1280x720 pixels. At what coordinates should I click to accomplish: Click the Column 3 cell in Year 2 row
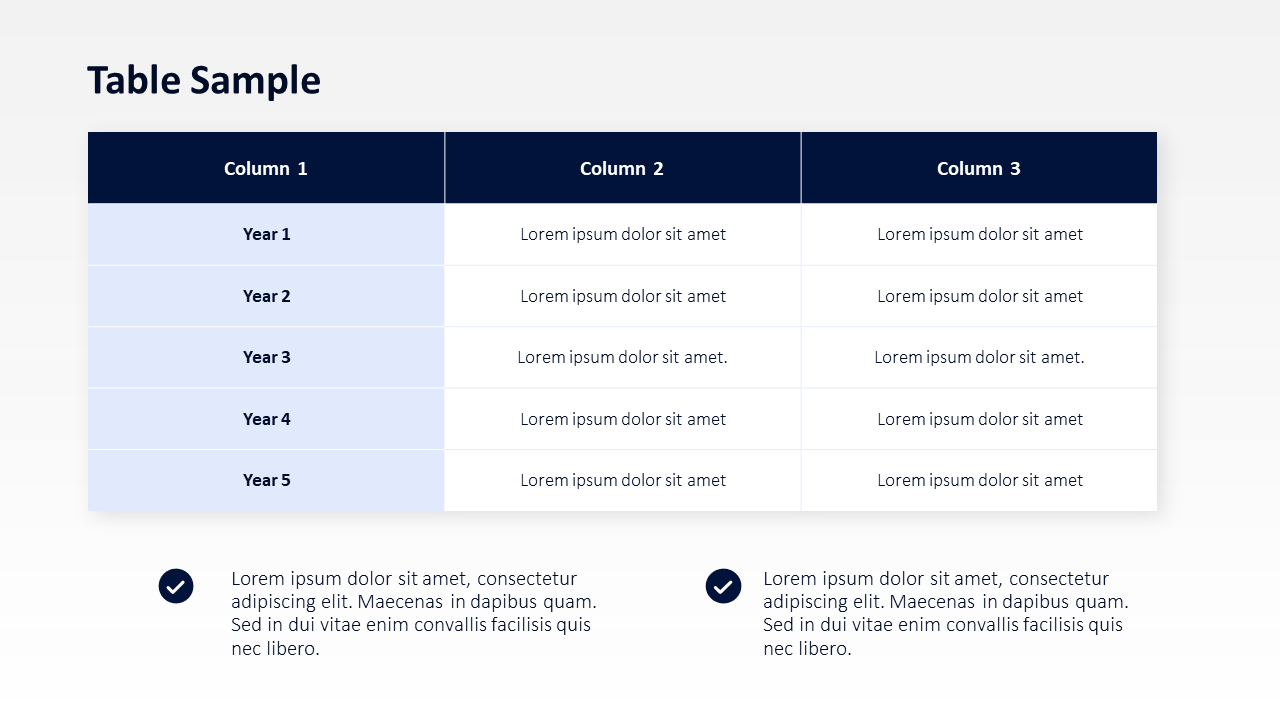tap(980, 296)
